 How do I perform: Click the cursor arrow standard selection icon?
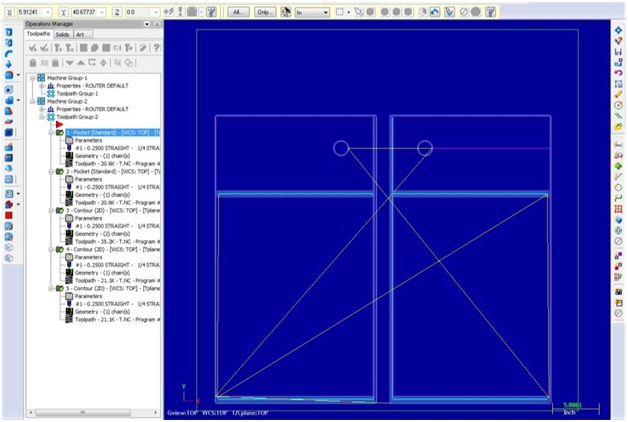click(x=358, y=12)
